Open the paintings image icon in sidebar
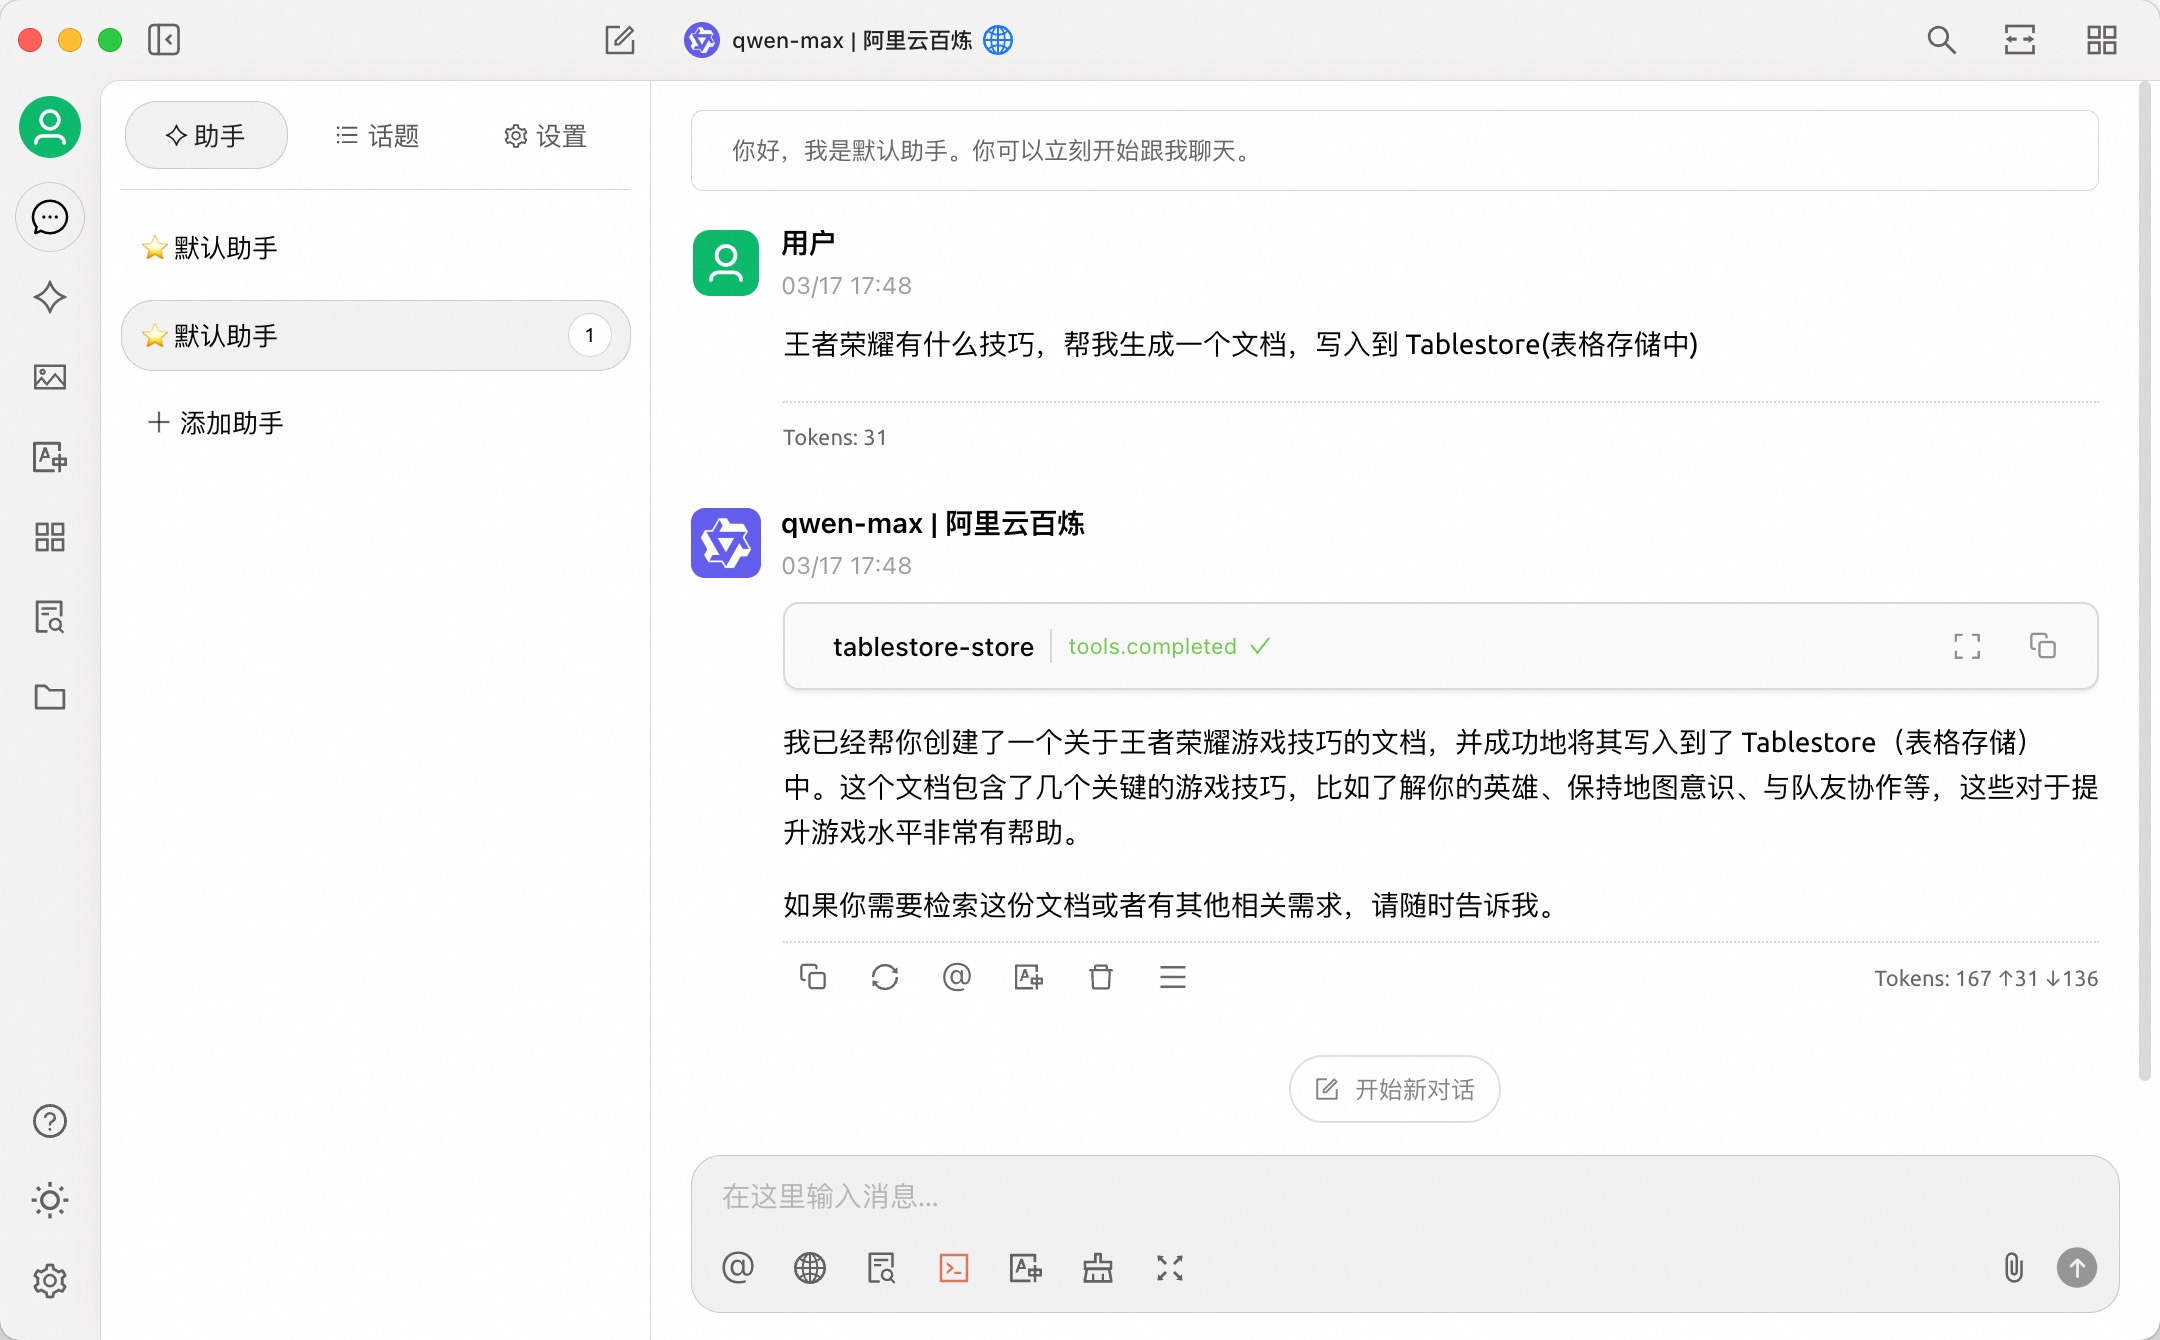Image resolution: width=2160 pixels, height=1340 pixels. (x=49, y=377)
